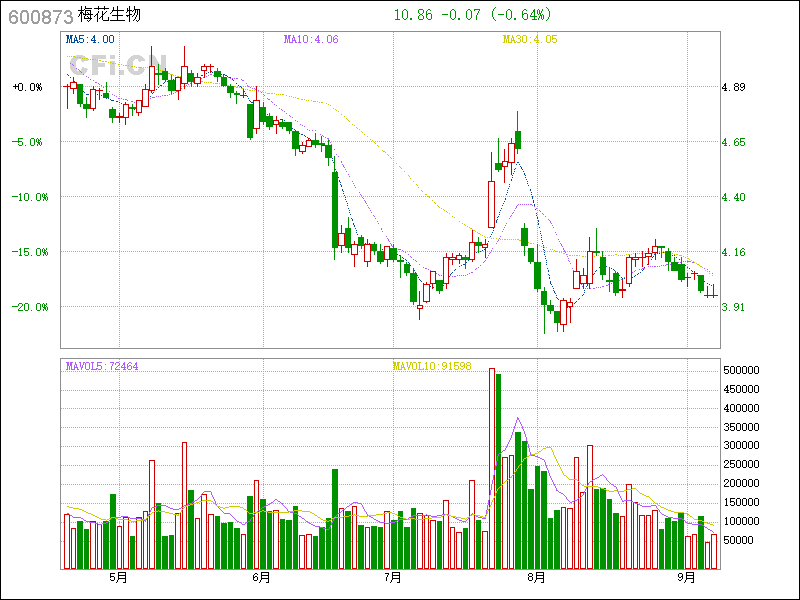Select the 3.91 price axis label
Screen dimensions: 800x600
click(x=735, y=307)
